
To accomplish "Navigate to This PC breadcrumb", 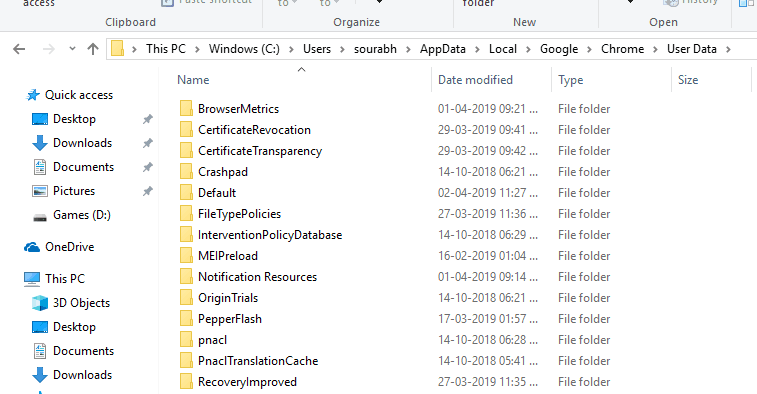I will (166, 49).
